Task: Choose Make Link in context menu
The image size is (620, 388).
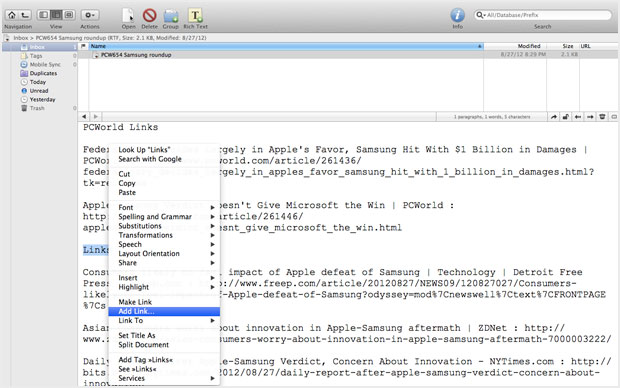Action: click(164, 302)
